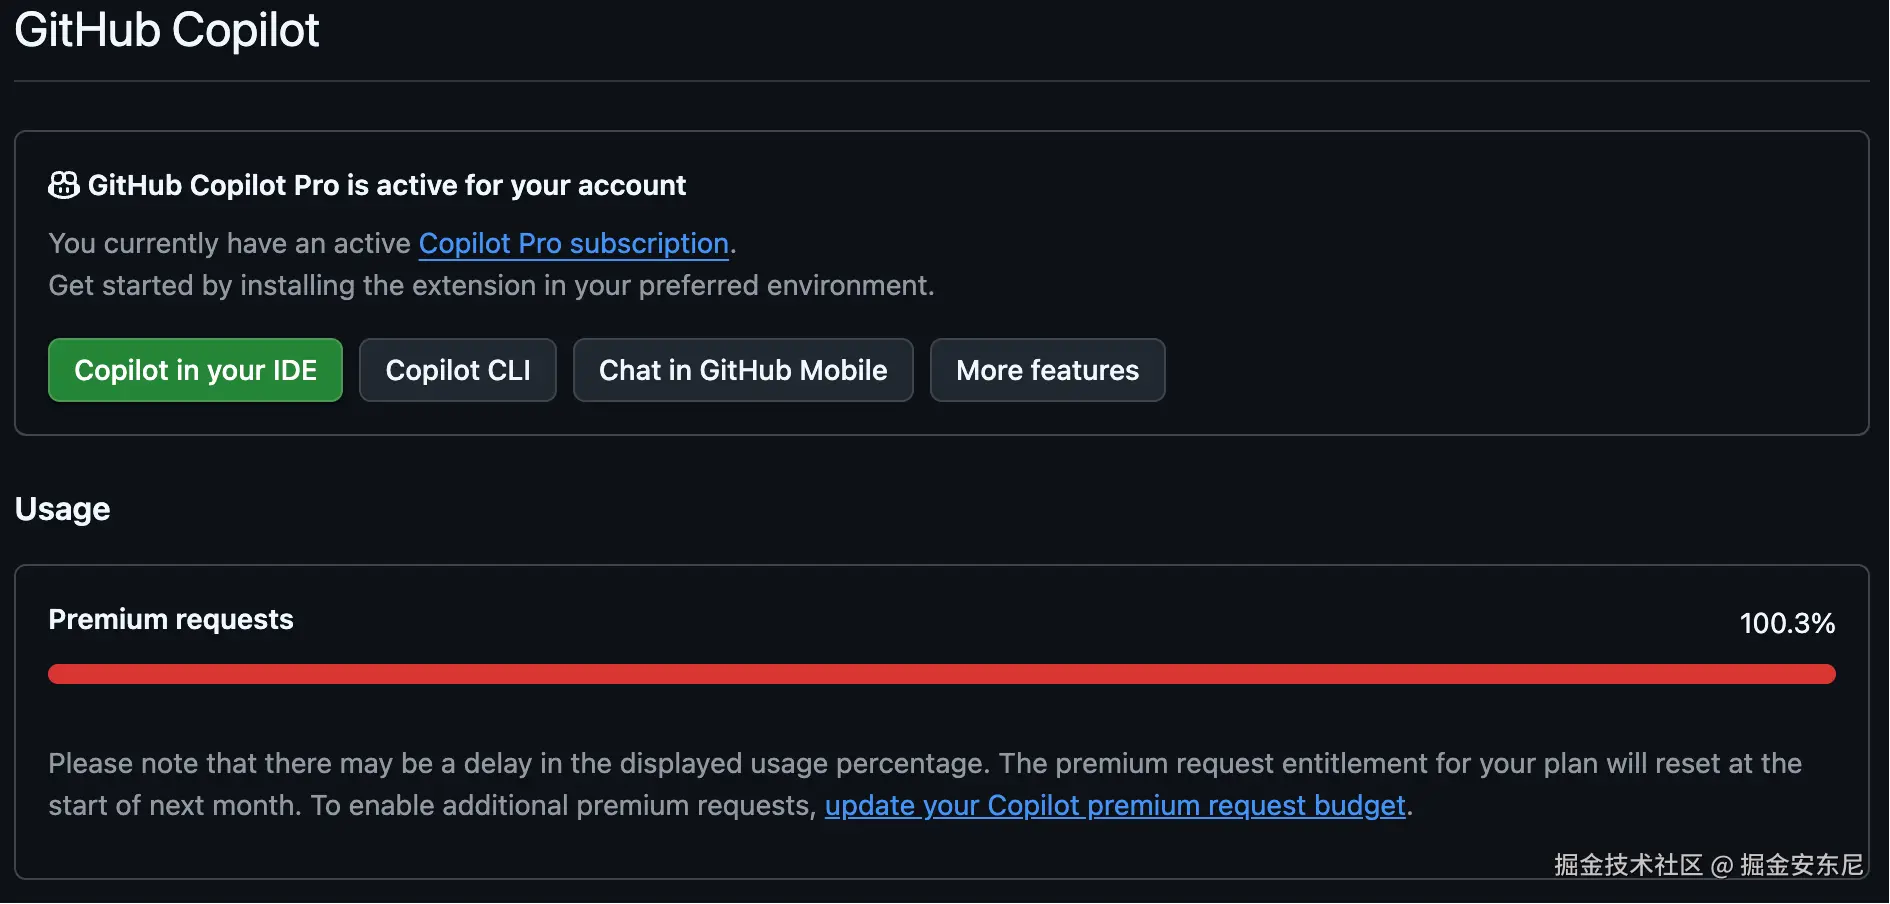
Task: Click the 'You currently have an active' text
Action: pyautogui.click(x=230, y=243)
